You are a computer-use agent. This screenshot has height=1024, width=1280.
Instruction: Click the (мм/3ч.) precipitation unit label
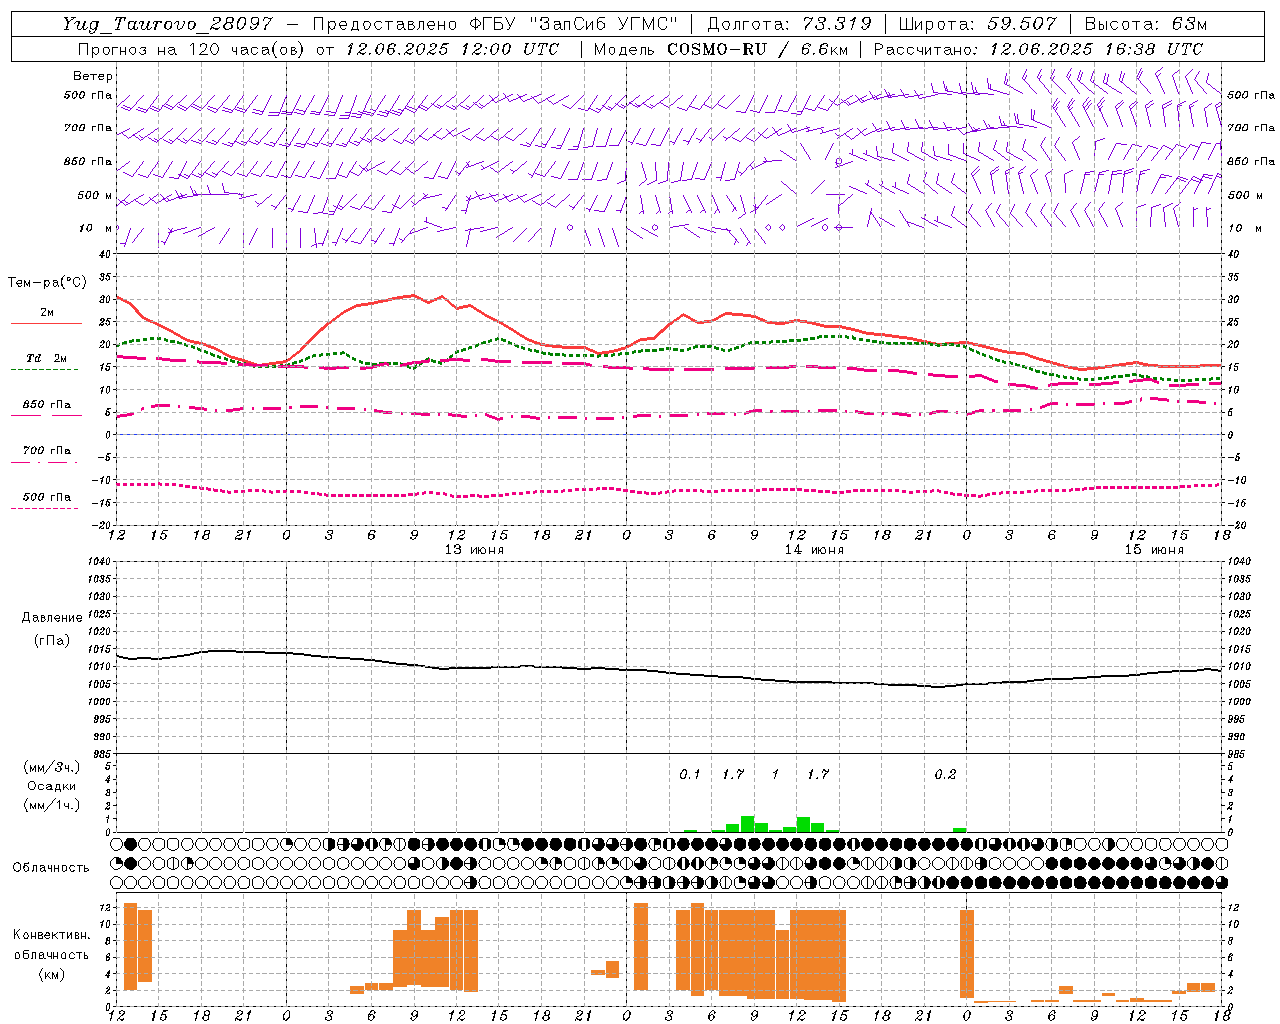coord(51,767)
